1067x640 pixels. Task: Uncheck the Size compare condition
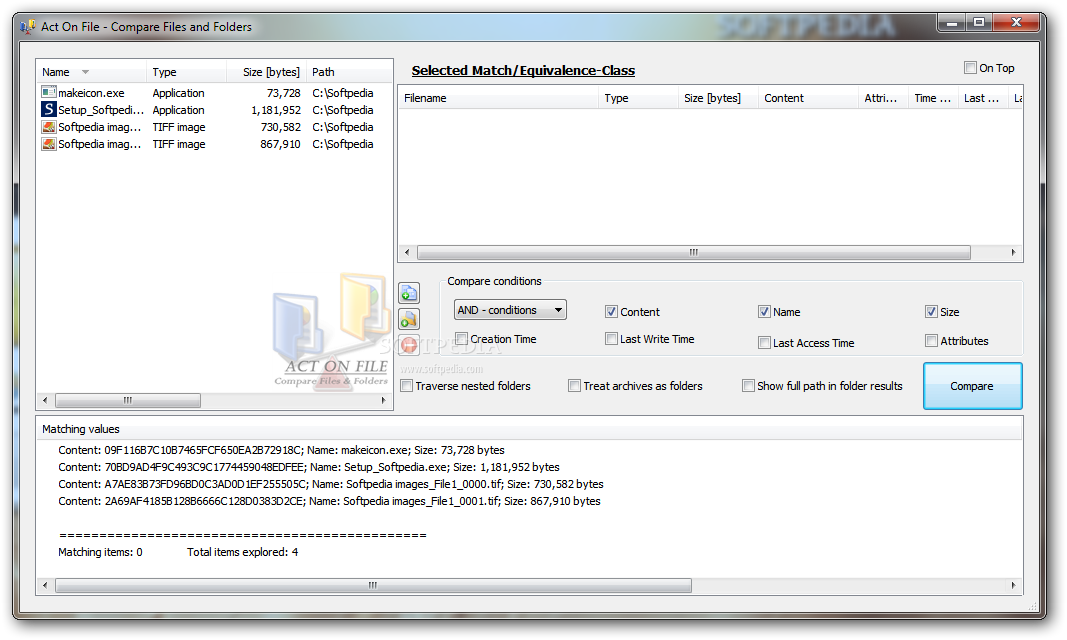(932, 311)
